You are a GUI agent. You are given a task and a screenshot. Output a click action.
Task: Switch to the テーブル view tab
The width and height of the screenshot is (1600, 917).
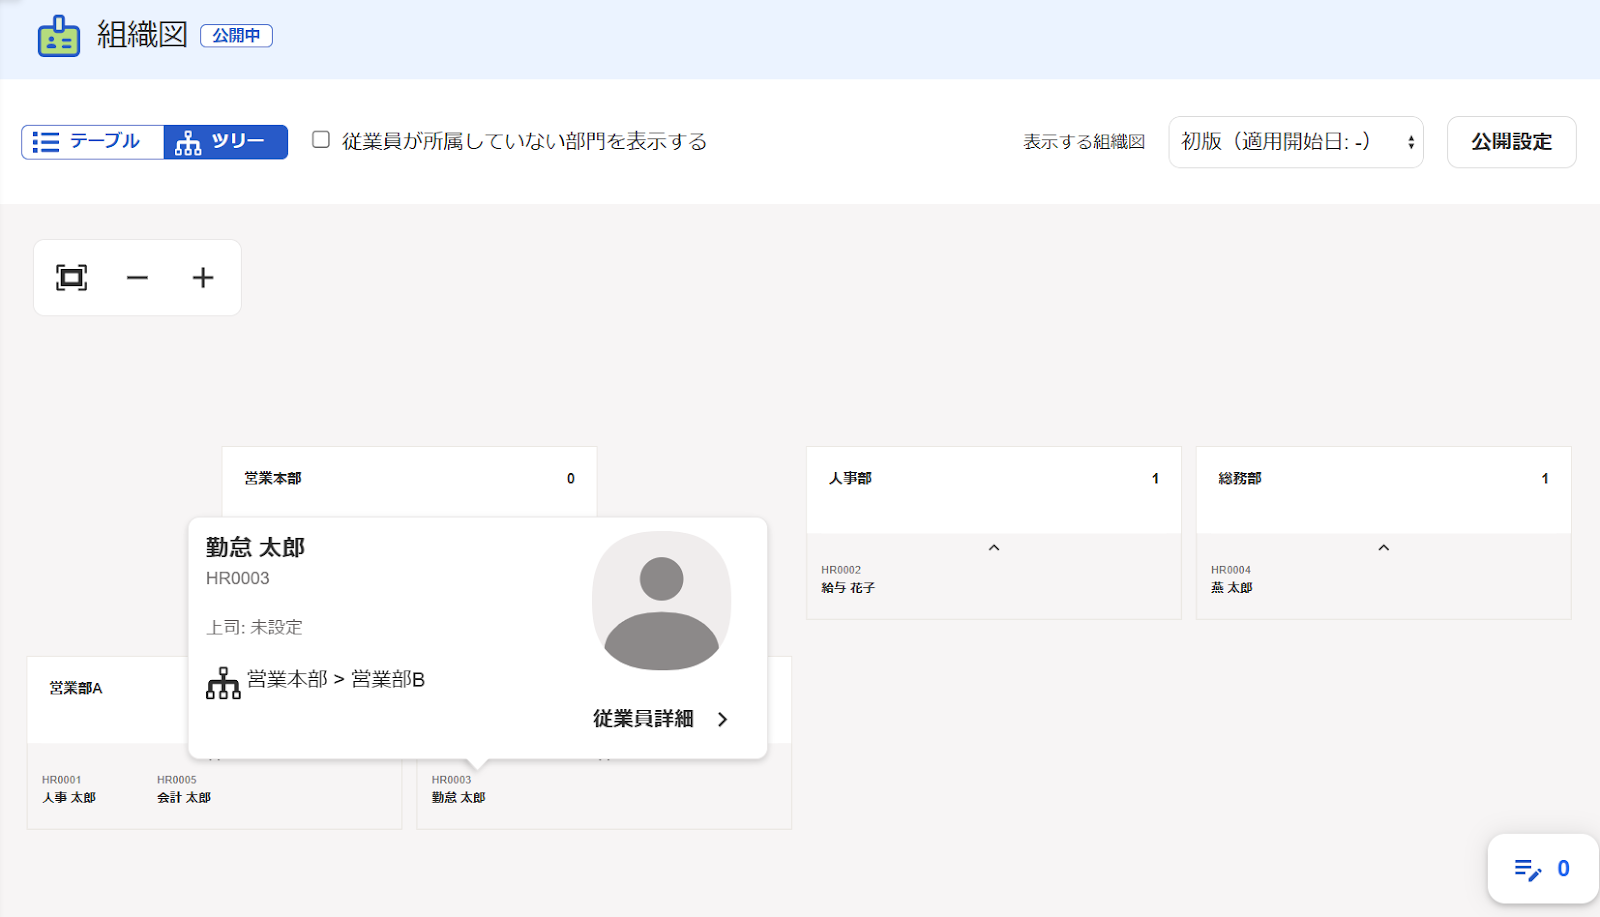tap(93, 142)
